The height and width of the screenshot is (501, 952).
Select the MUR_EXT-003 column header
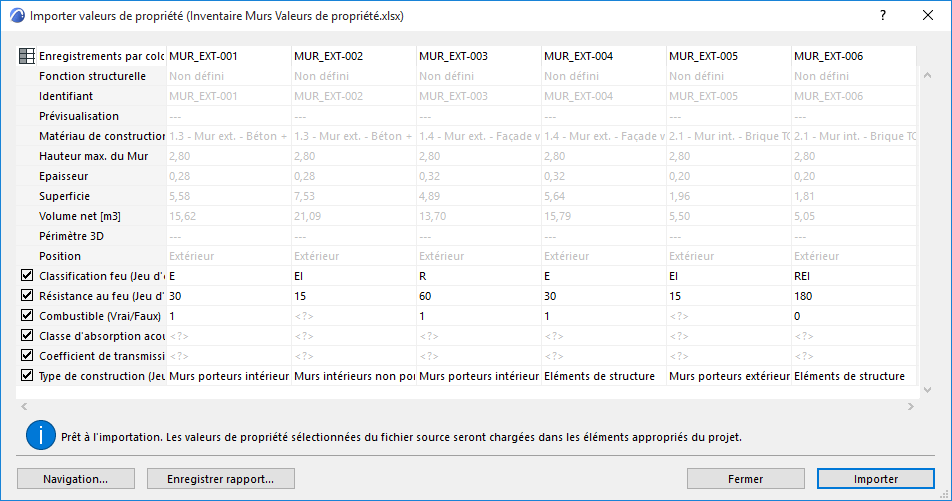pos(479,56)
